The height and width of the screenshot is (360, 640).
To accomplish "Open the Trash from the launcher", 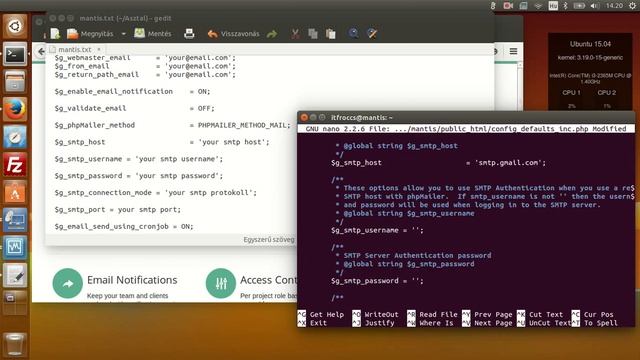I will [x=15, y=345].
